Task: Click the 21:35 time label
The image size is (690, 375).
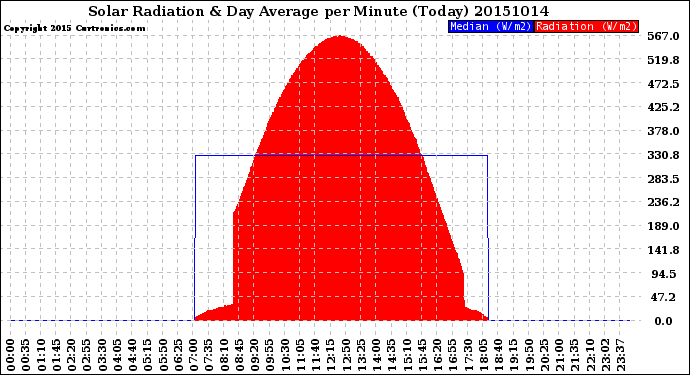Action: [x=574, y=355]
